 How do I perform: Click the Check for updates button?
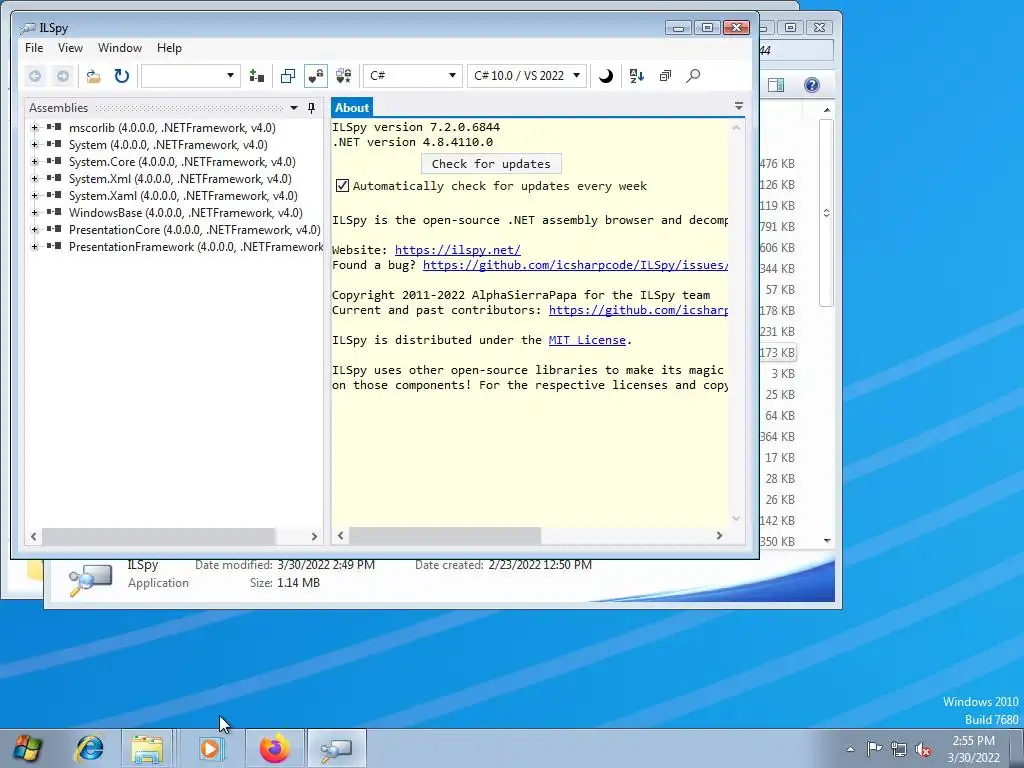point(491,164)
